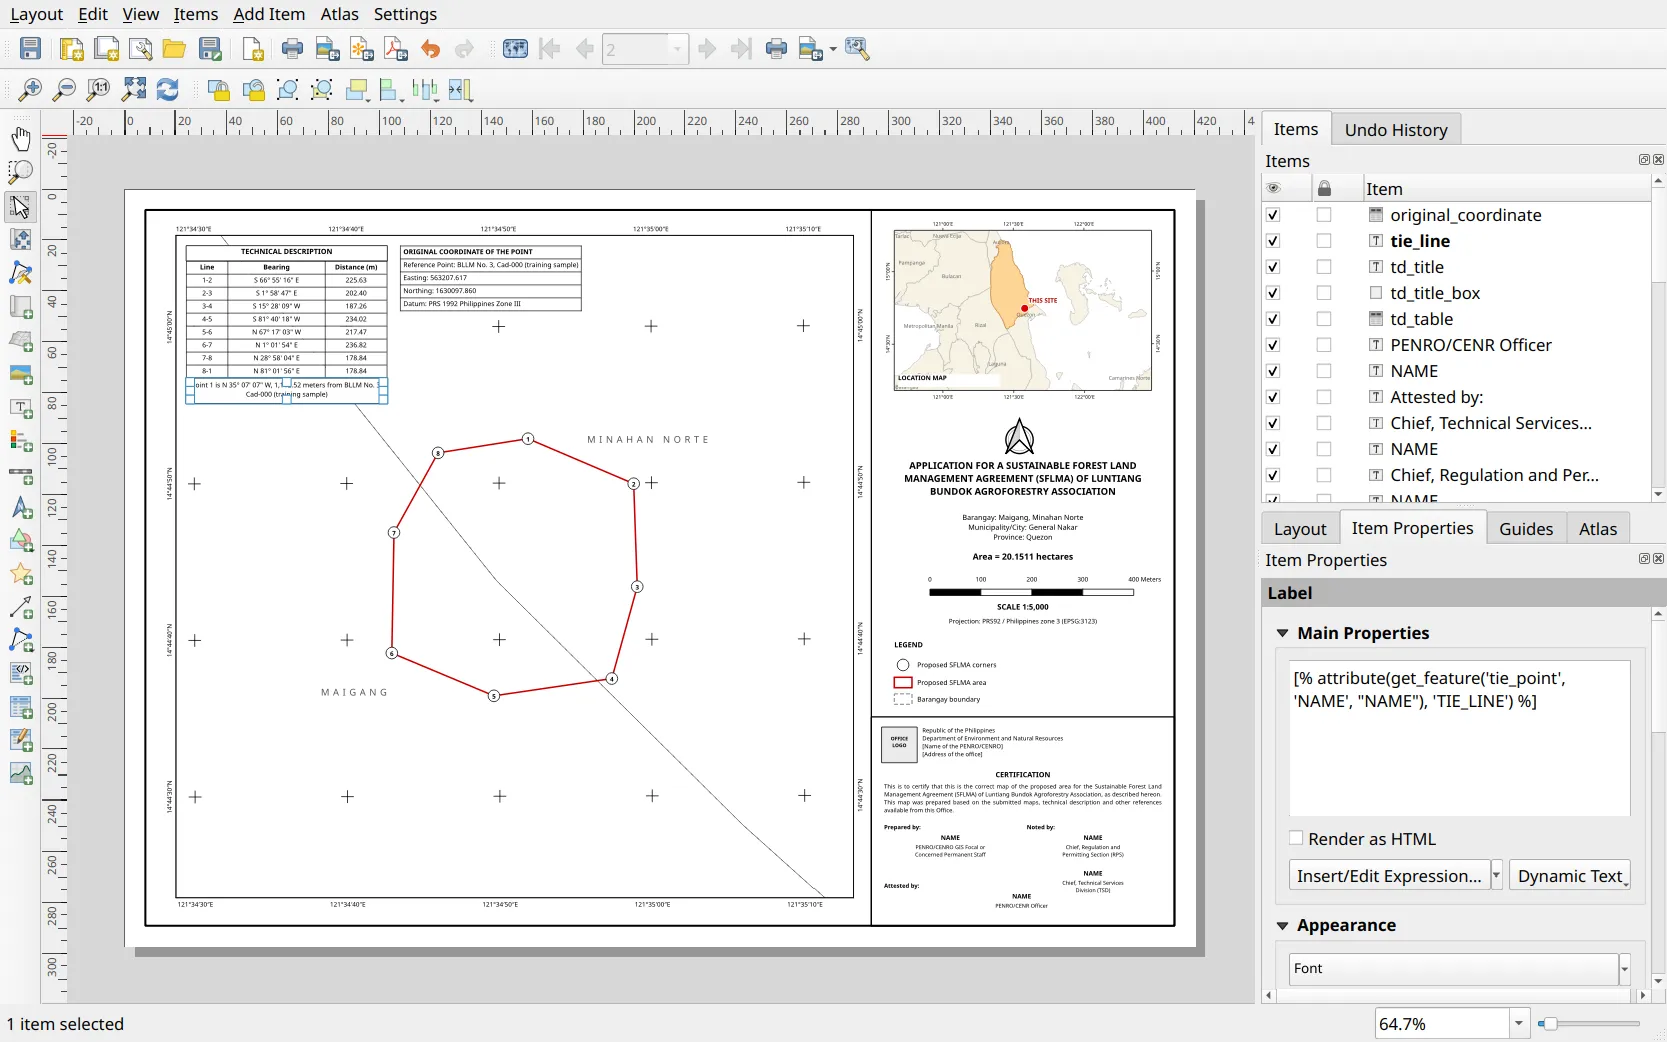The image size is (1667, 1042).
Task: Zoom out of the layout
Action: [65, 90]
